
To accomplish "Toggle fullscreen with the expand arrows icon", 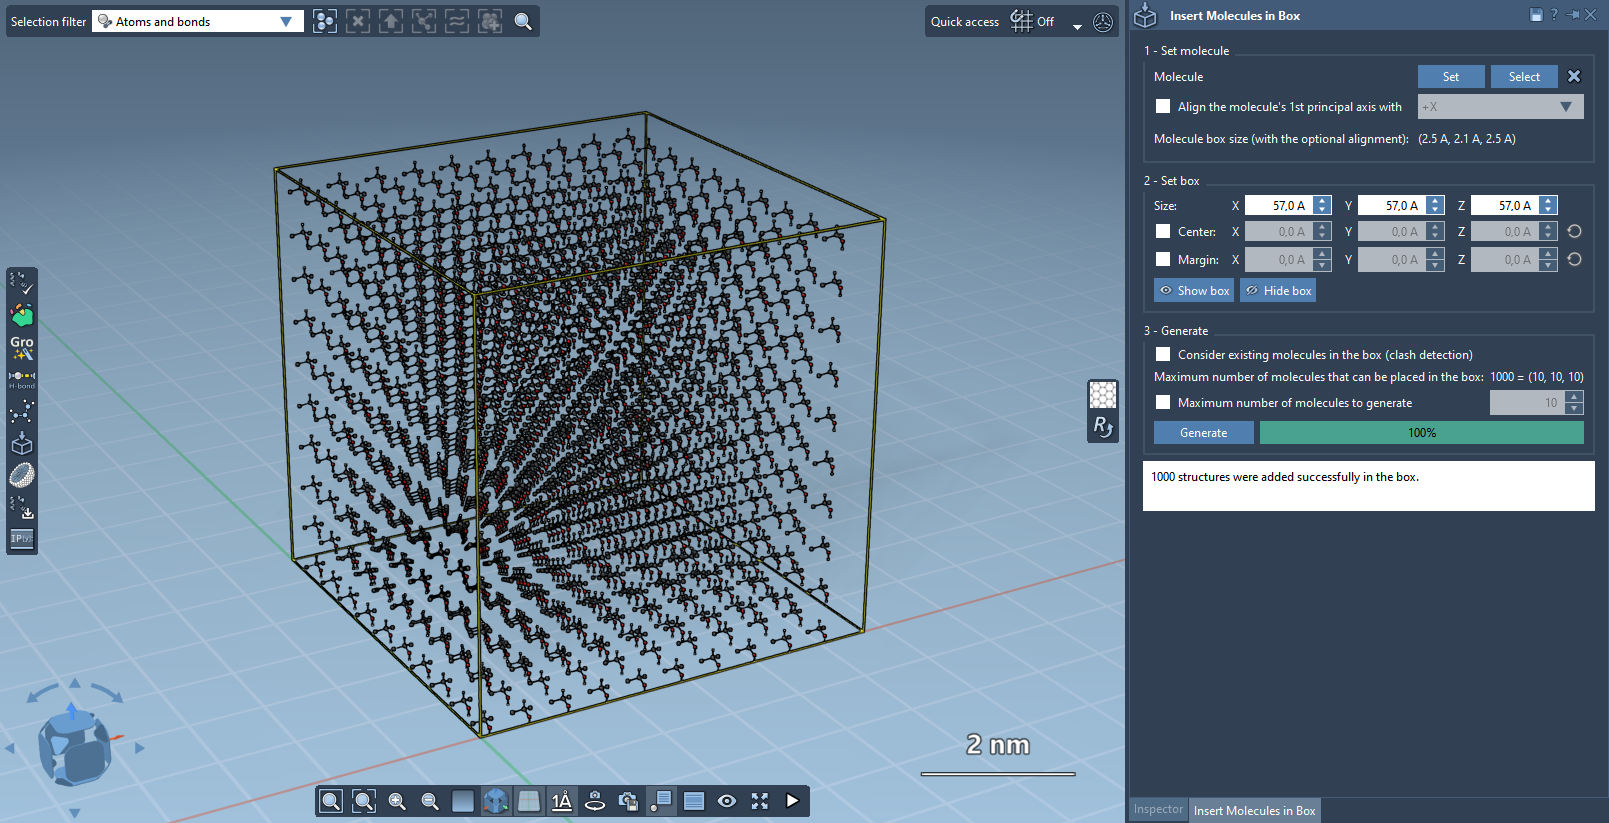I will (760, 801).
